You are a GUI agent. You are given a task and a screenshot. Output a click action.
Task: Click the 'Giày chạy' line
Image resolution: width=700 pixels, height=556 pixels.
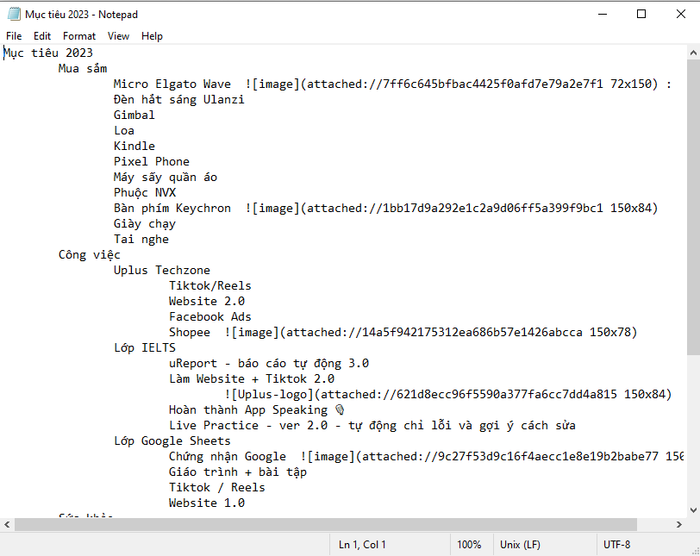pyautogui.click(x=145, y=223)
